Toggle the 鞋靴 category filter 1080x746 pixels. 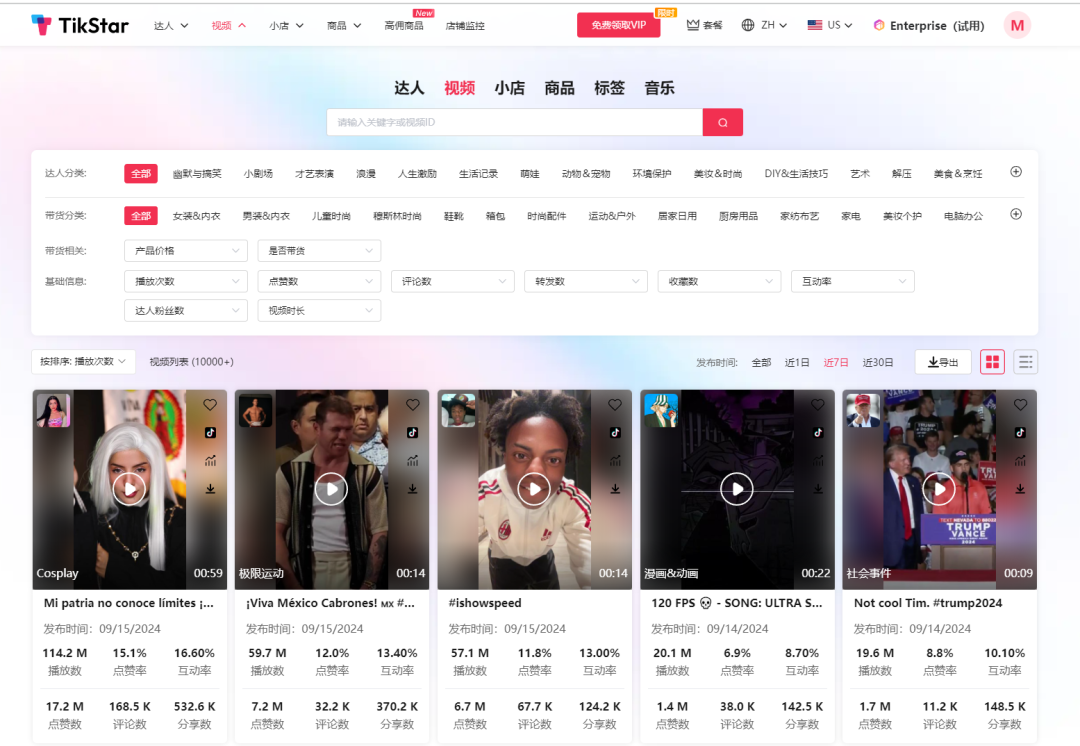coord(453,215)
